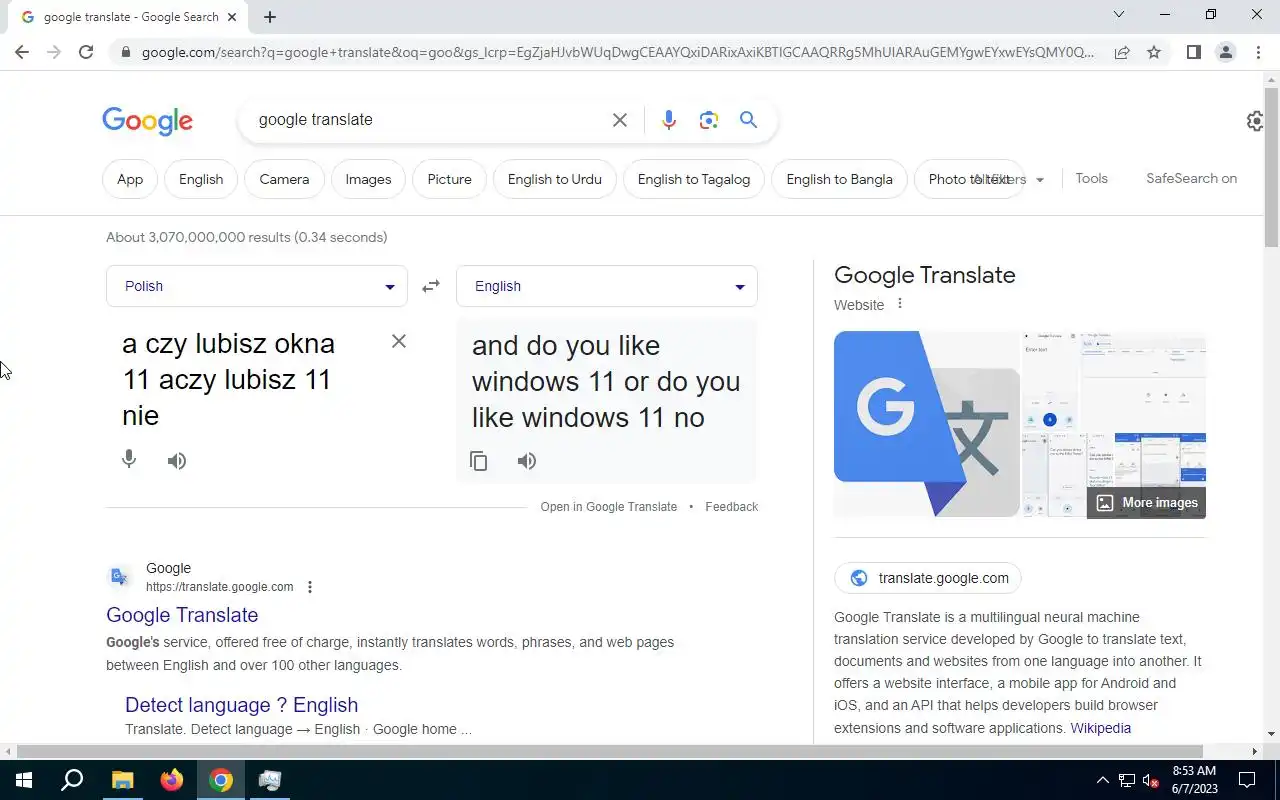Select the Camera filter chip
The image size is (1280, 800).
[284, 179]
